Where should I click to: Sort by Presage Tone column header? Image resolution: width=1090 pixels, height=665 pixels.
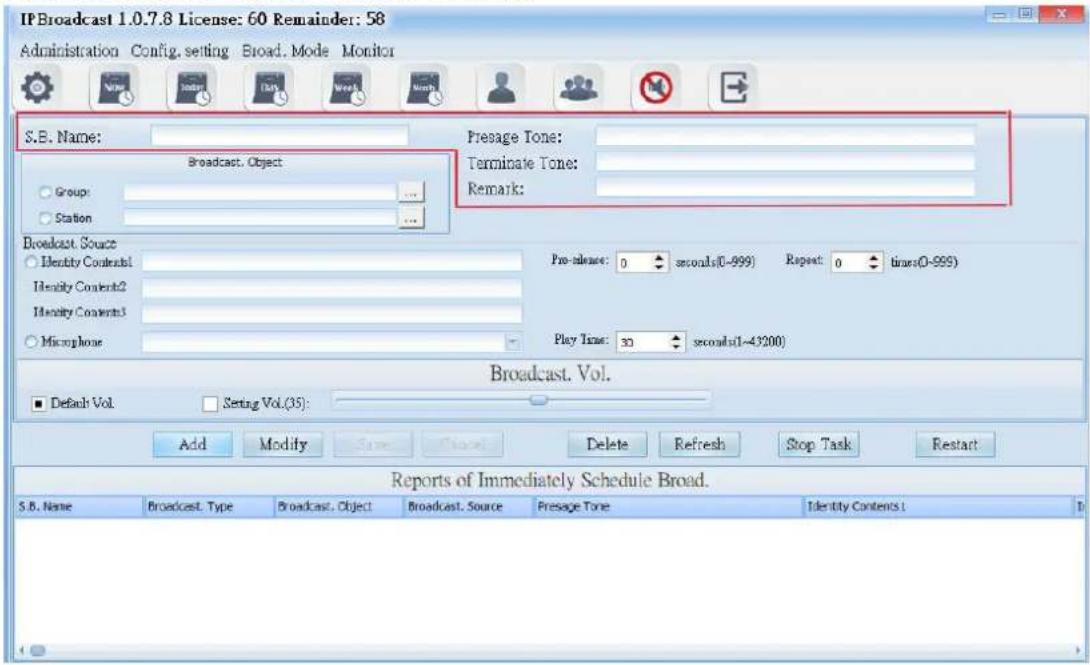[668, 507]
